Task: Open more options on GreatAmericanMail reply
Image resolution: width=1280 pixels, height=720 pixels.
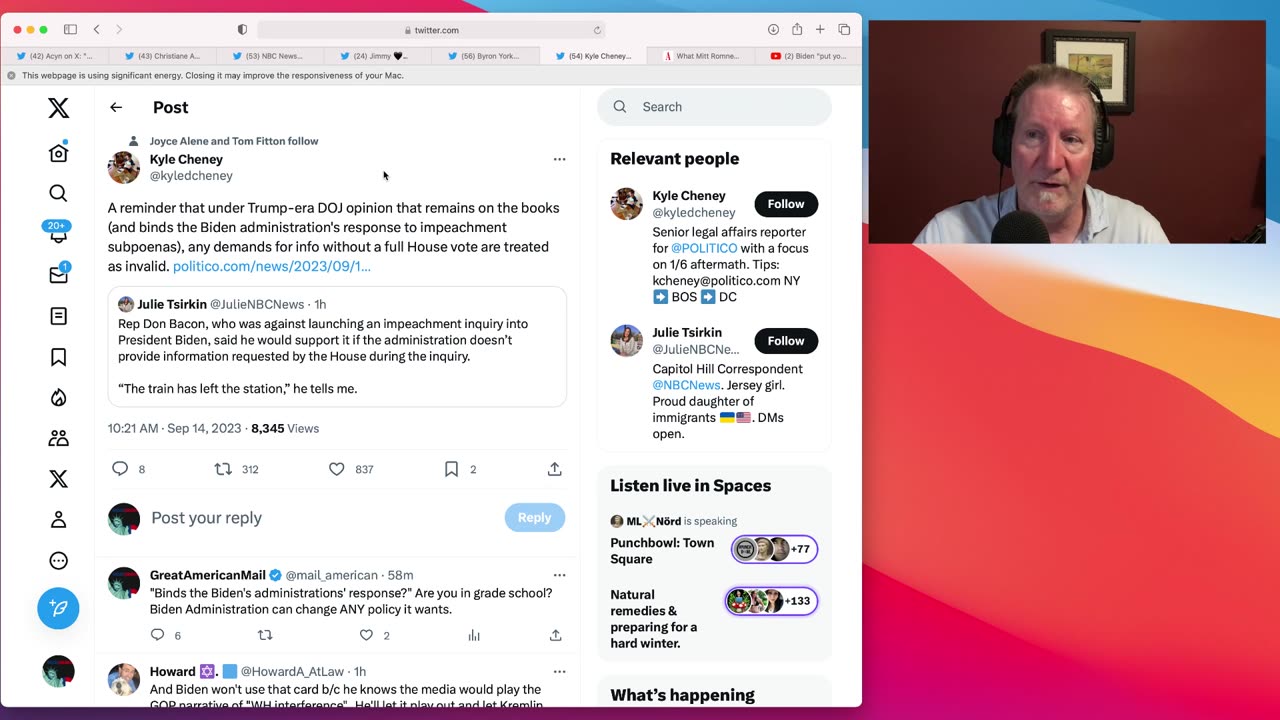Action: 559,575
